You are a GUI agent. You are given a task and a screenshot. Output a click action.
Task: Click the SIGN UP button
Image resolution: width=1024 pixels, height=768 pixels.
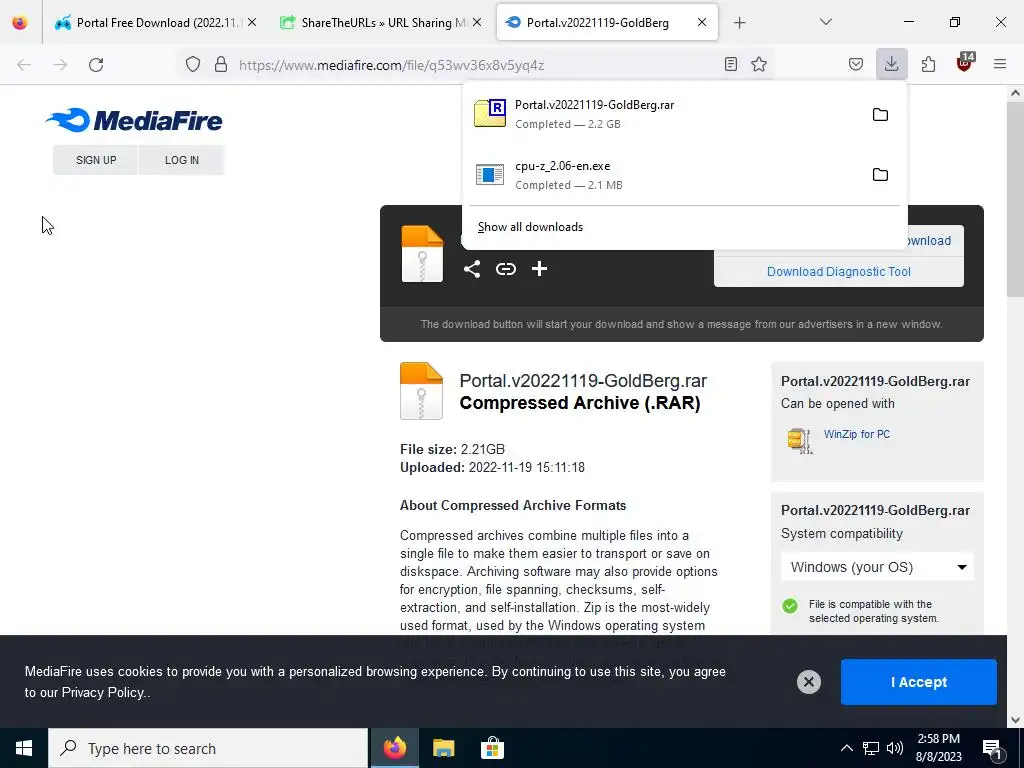[x=96, y=160]
